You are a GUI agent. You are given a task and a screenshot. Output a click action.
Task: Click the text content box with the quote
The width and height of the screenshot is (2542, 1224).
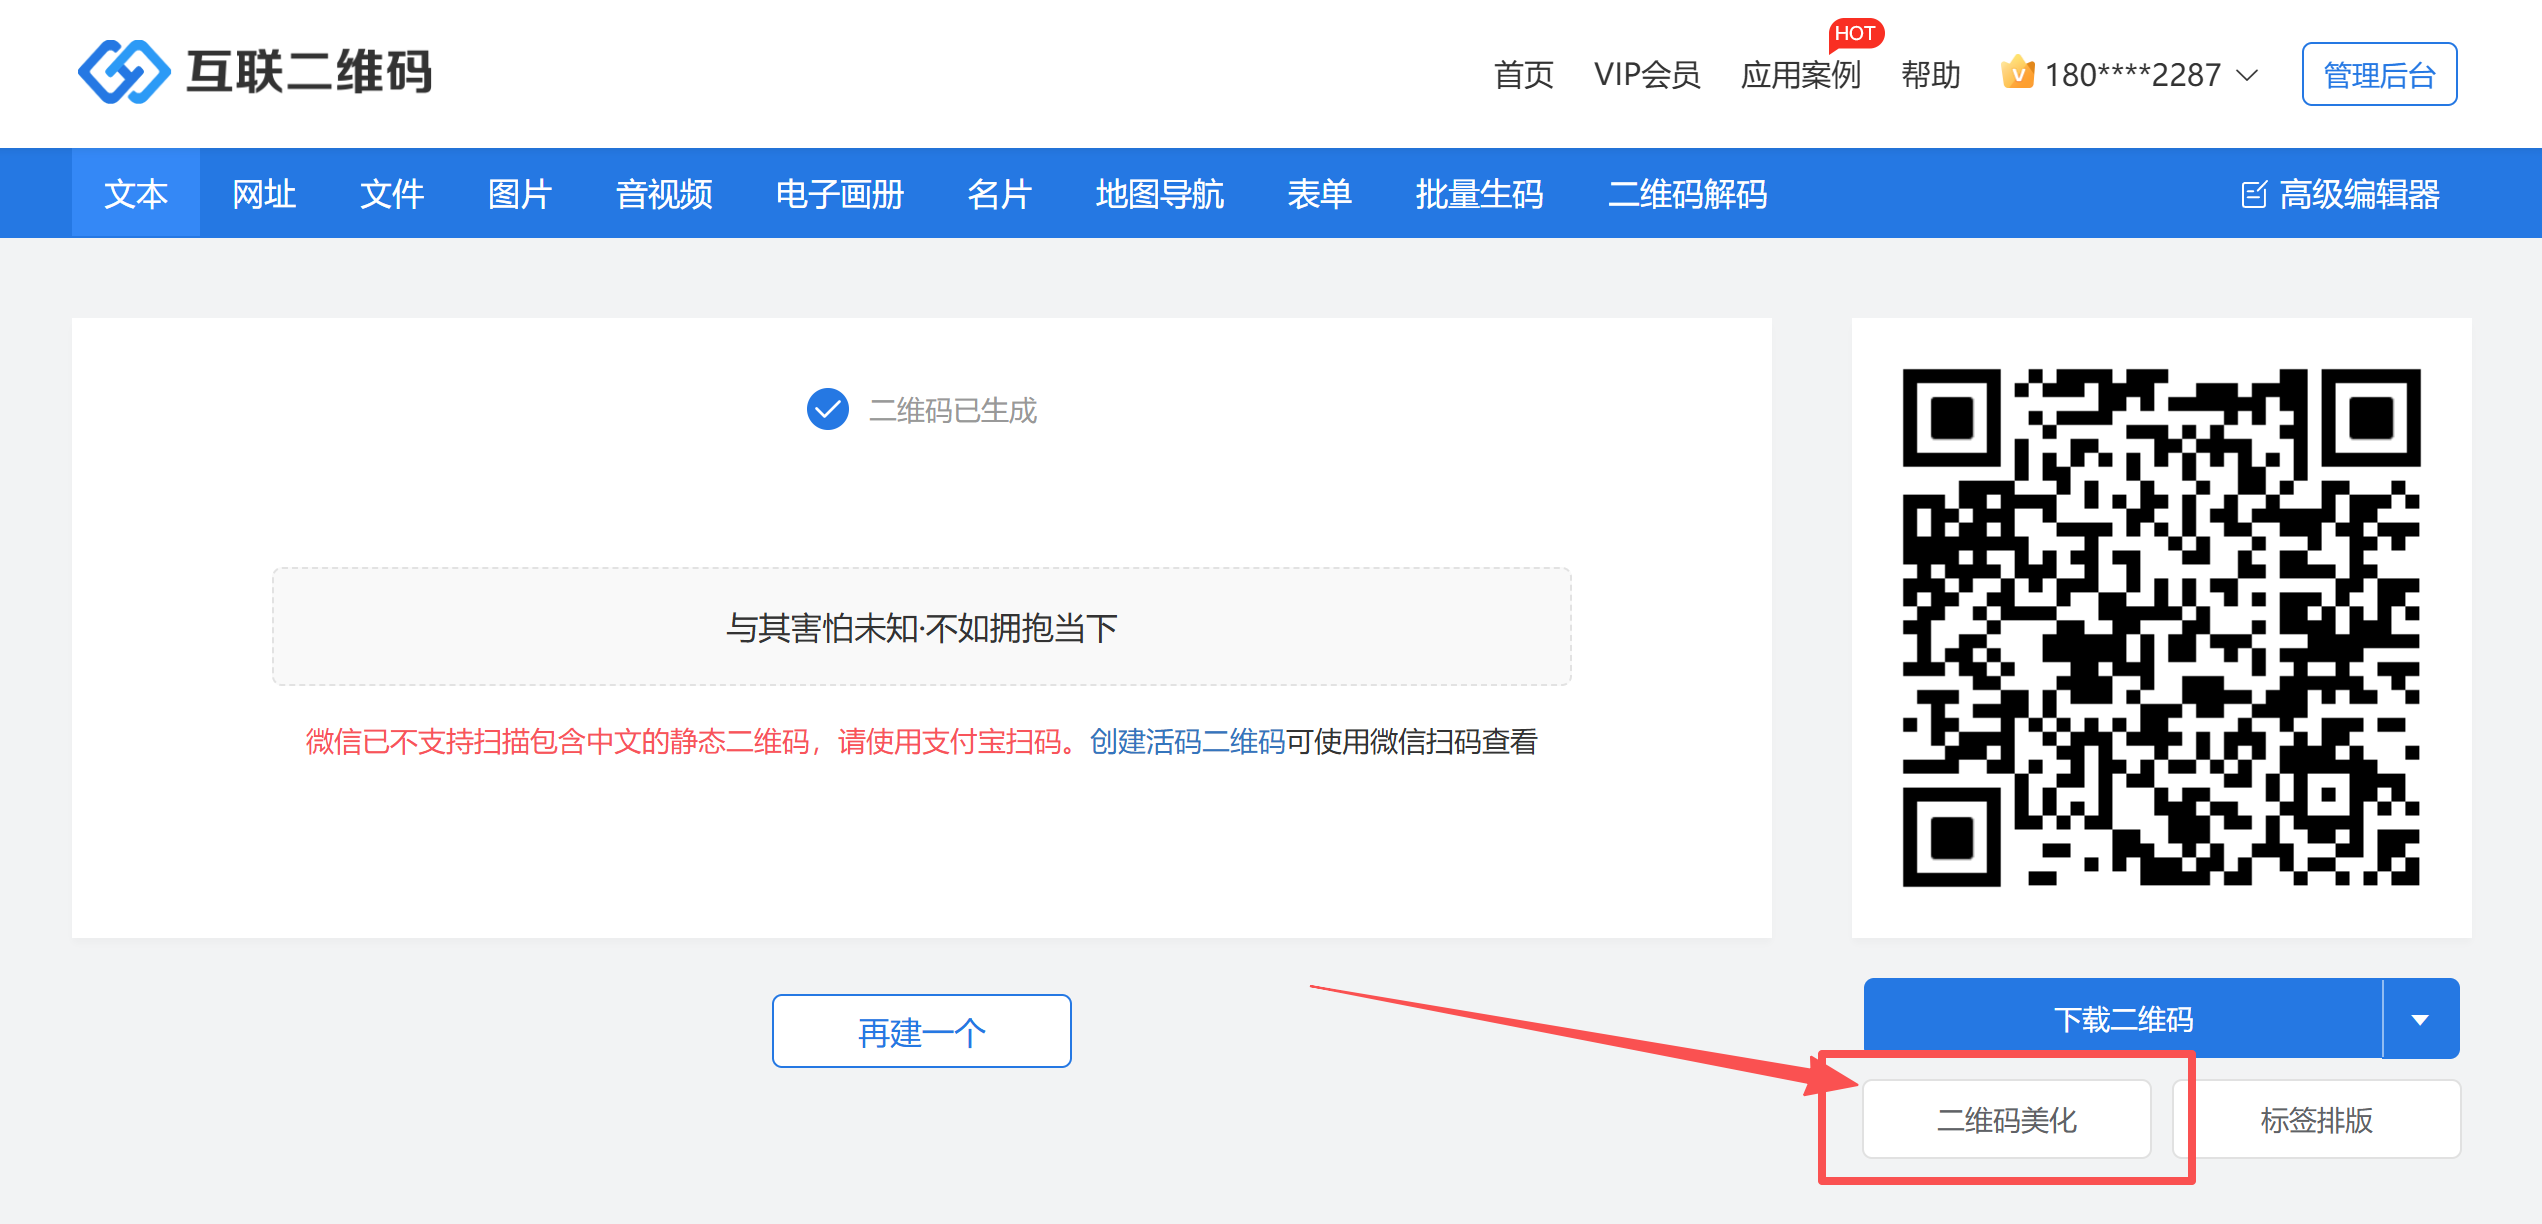(921, 628)
